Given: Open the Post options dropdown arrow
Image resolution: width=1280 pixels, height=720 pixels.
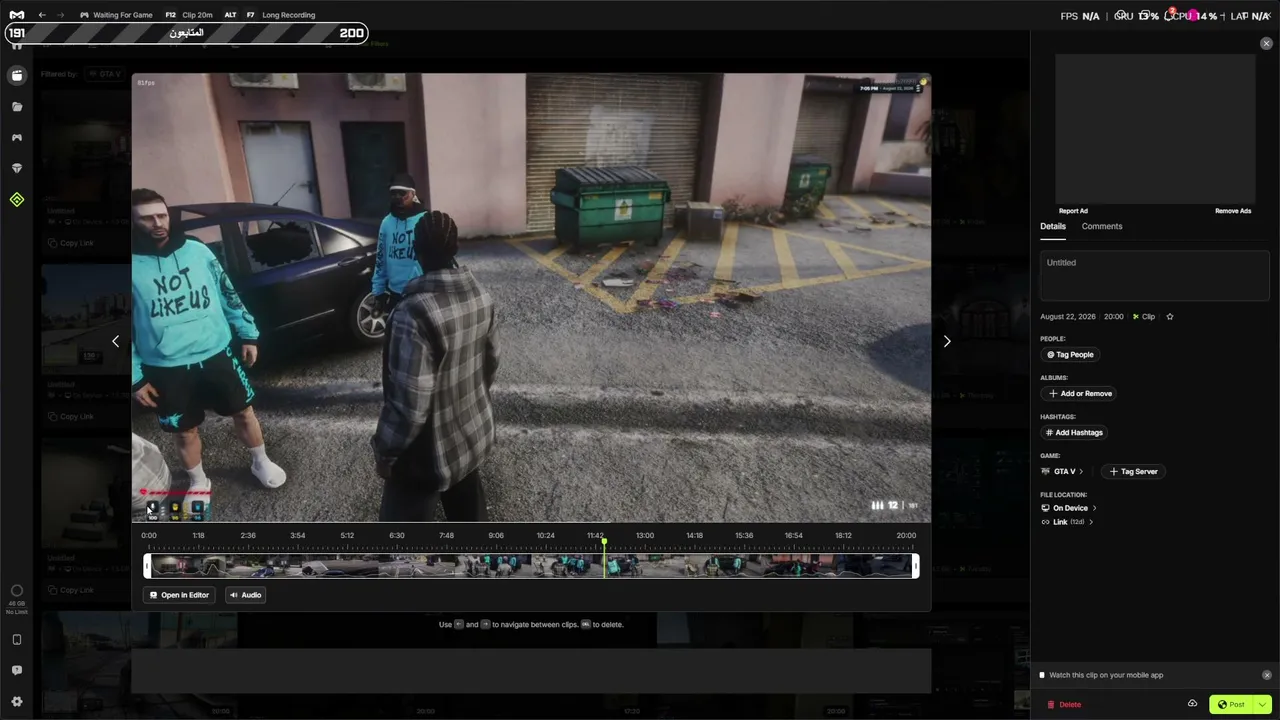Looking at the screenshot, I should [1263, 704].
